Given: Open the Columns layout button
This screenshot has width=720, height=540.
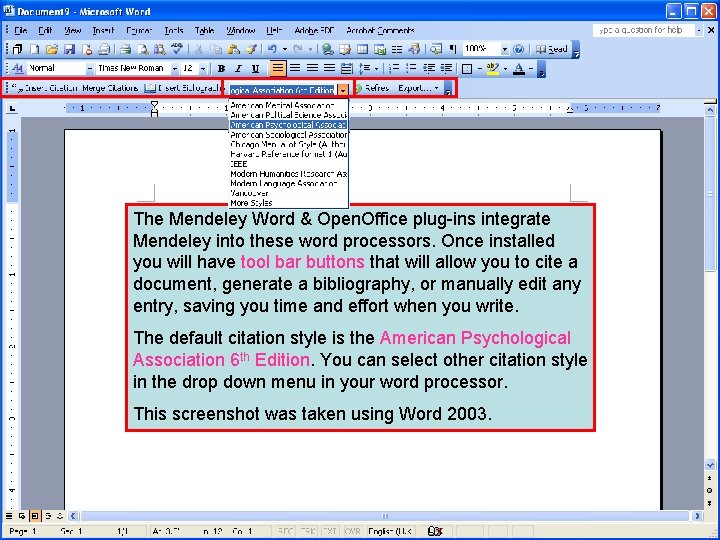Looking at the screenshot, I should 397,49.
